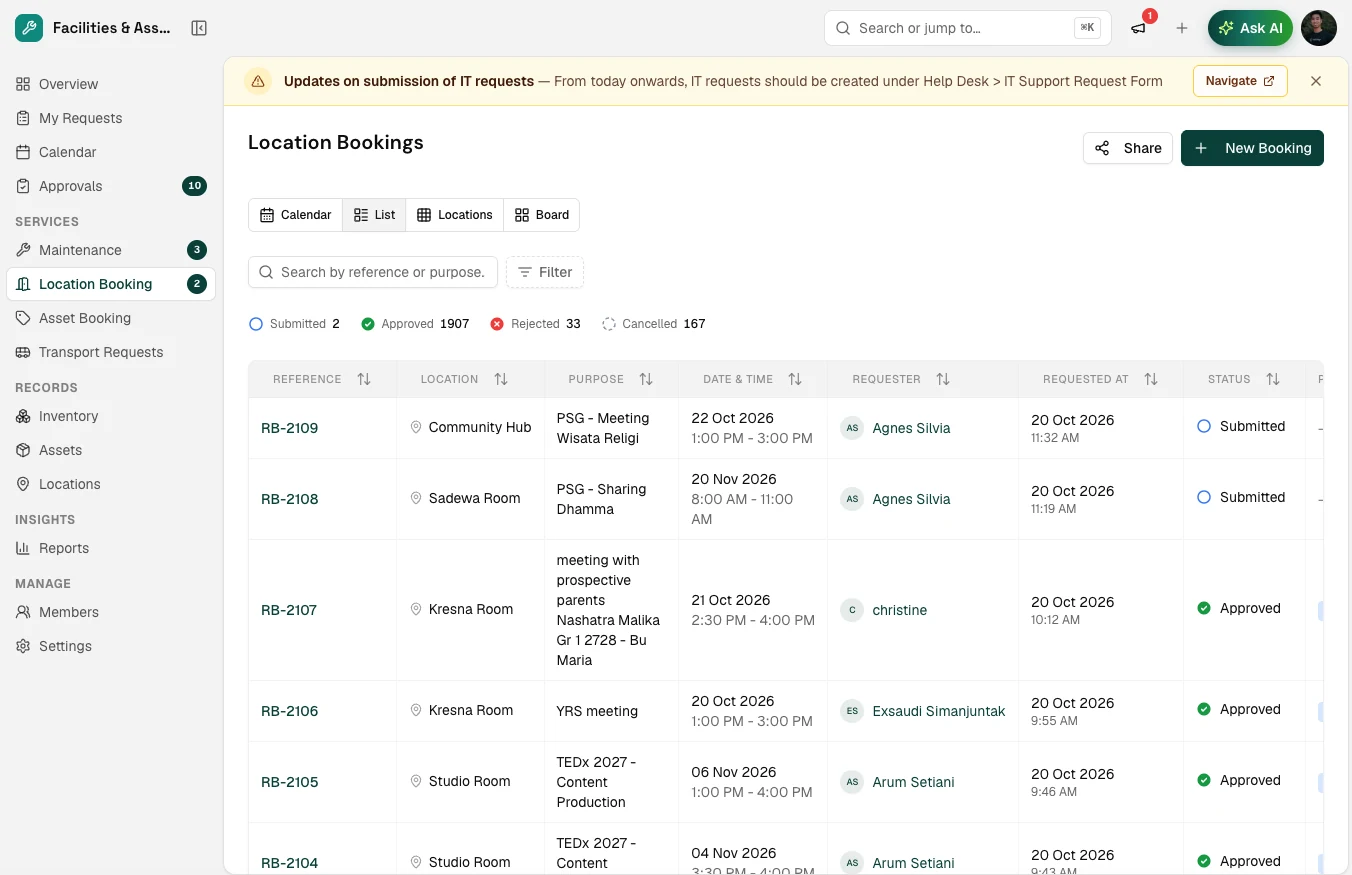
Task: Click the New Booking button
Action: pos(1252,148)
